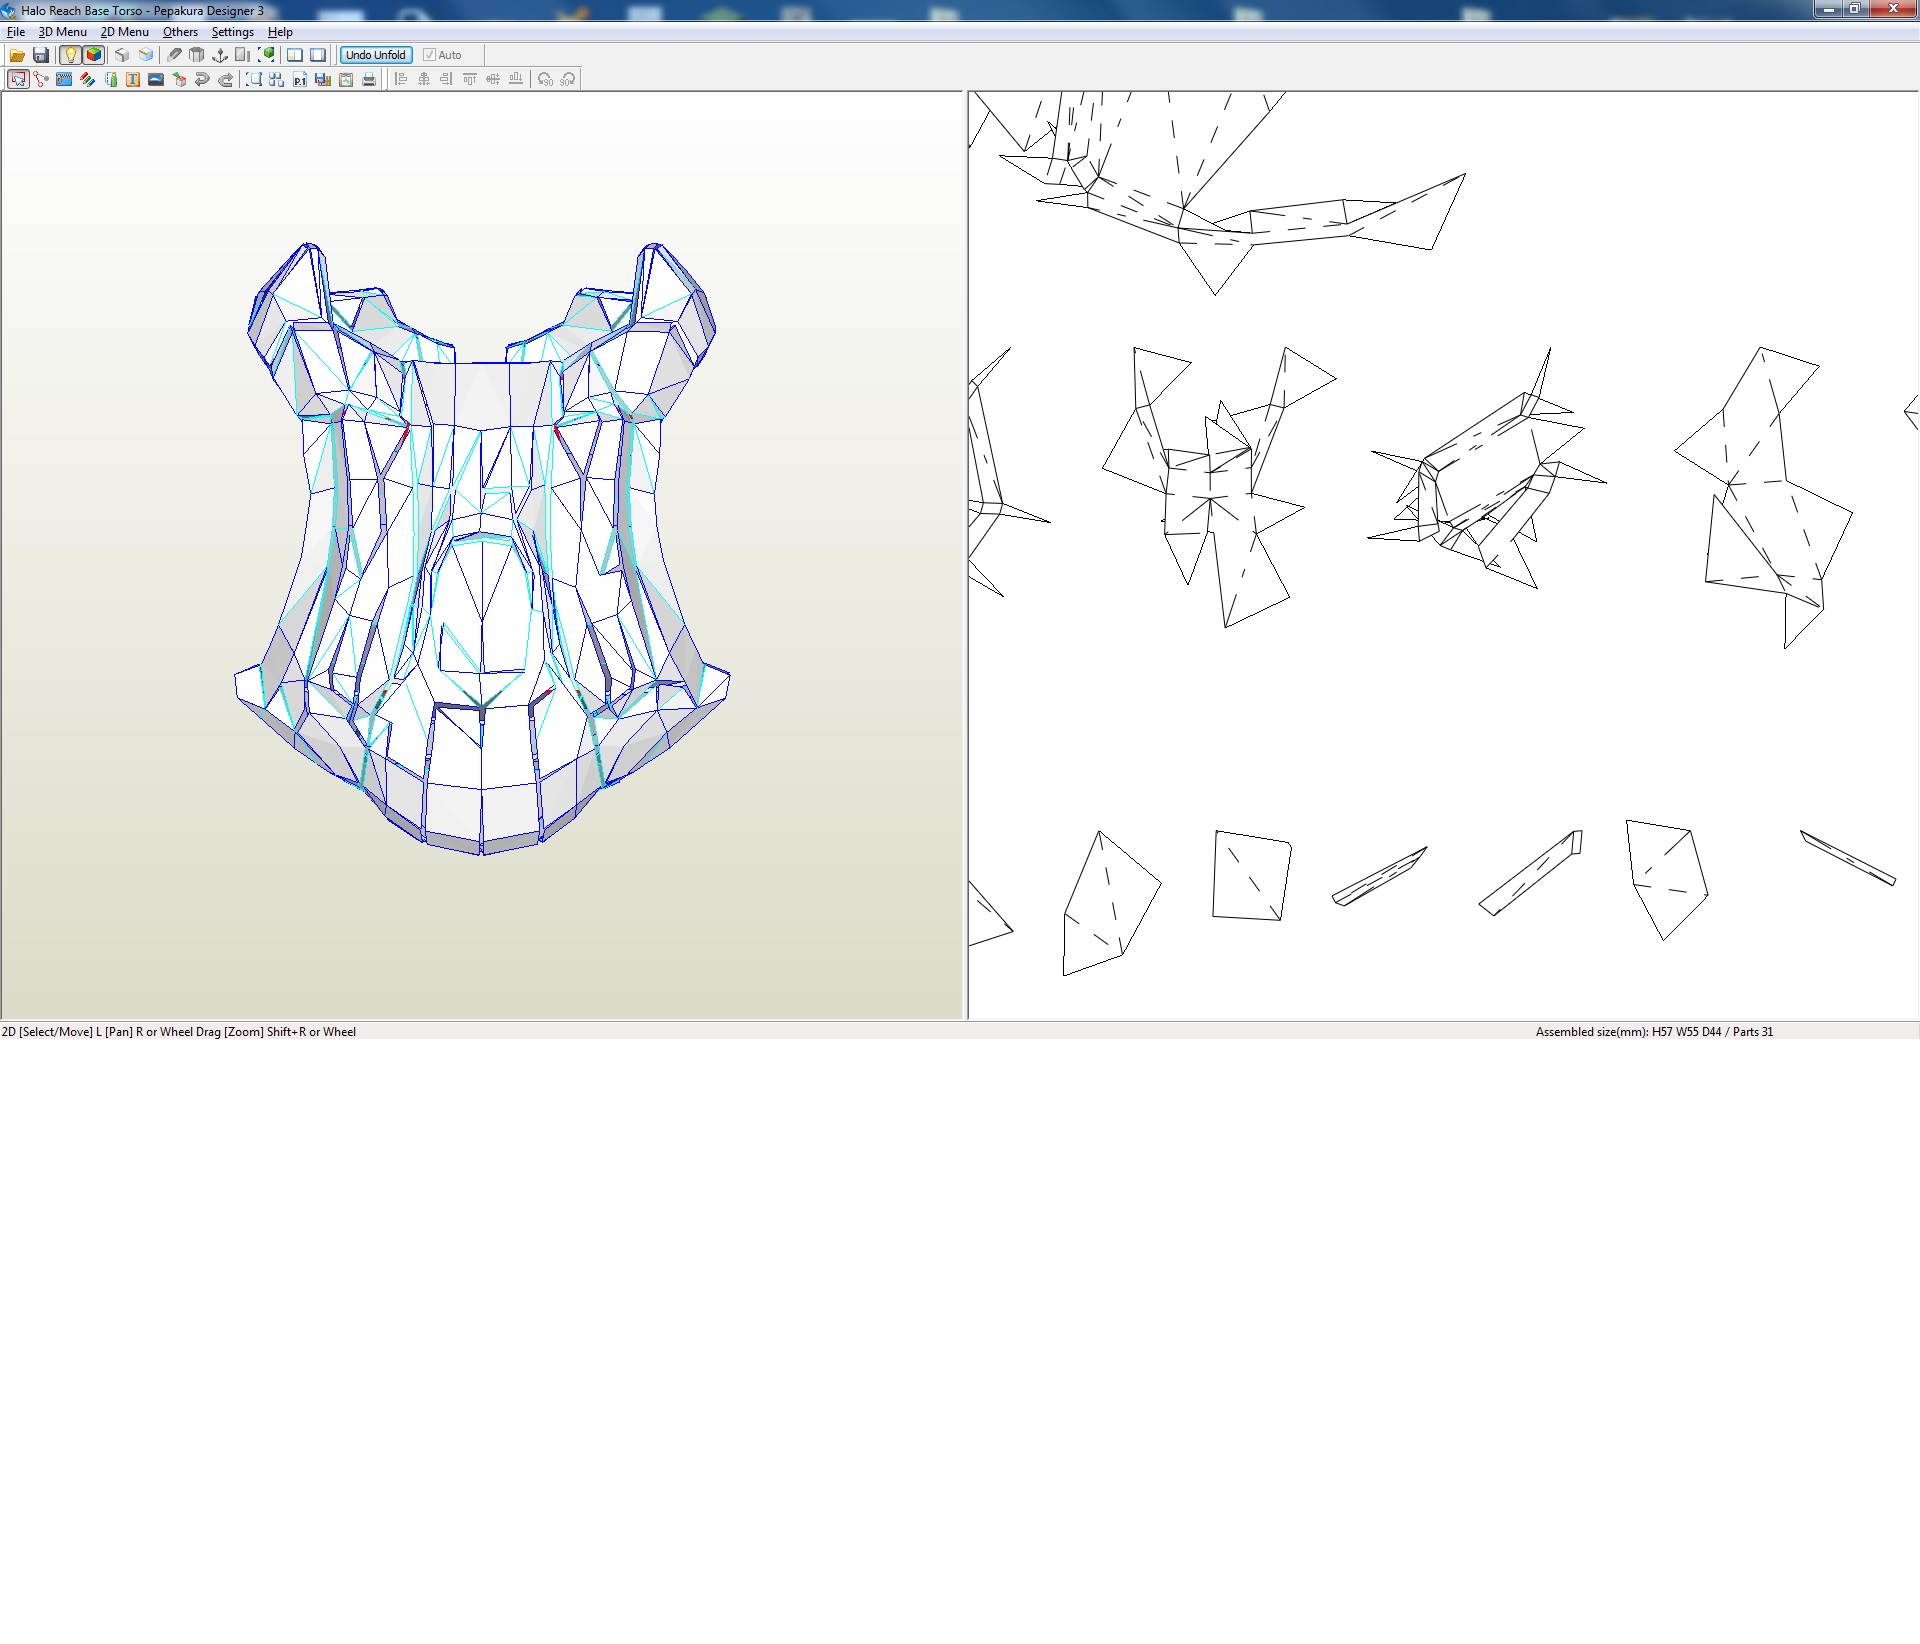The image size is (1920, 1644).
Task: Click the gray panel icon beside the anchor
Action: click(x=243, y=55)
